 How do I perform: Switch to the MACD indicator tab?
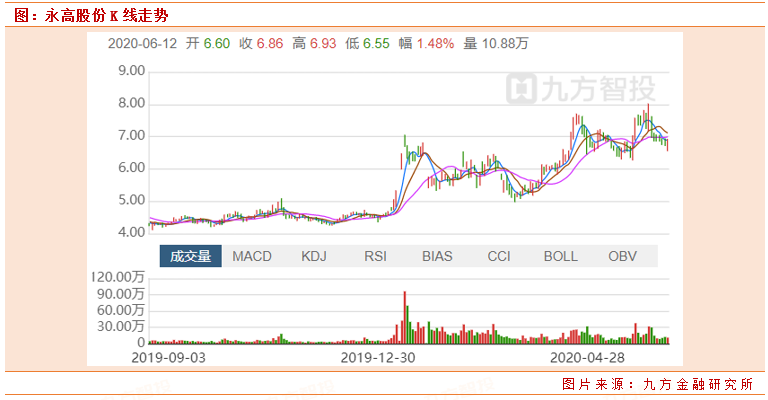click(252, 256)
